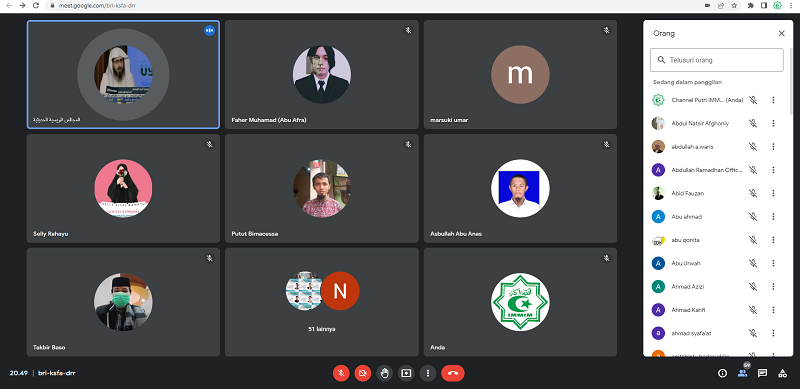
Task: Go back with the browser back arrow
Action: click(x=9, y=6)
